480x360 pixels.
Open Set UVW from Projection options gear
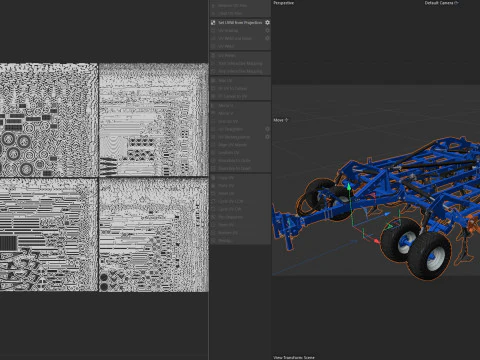267,23
